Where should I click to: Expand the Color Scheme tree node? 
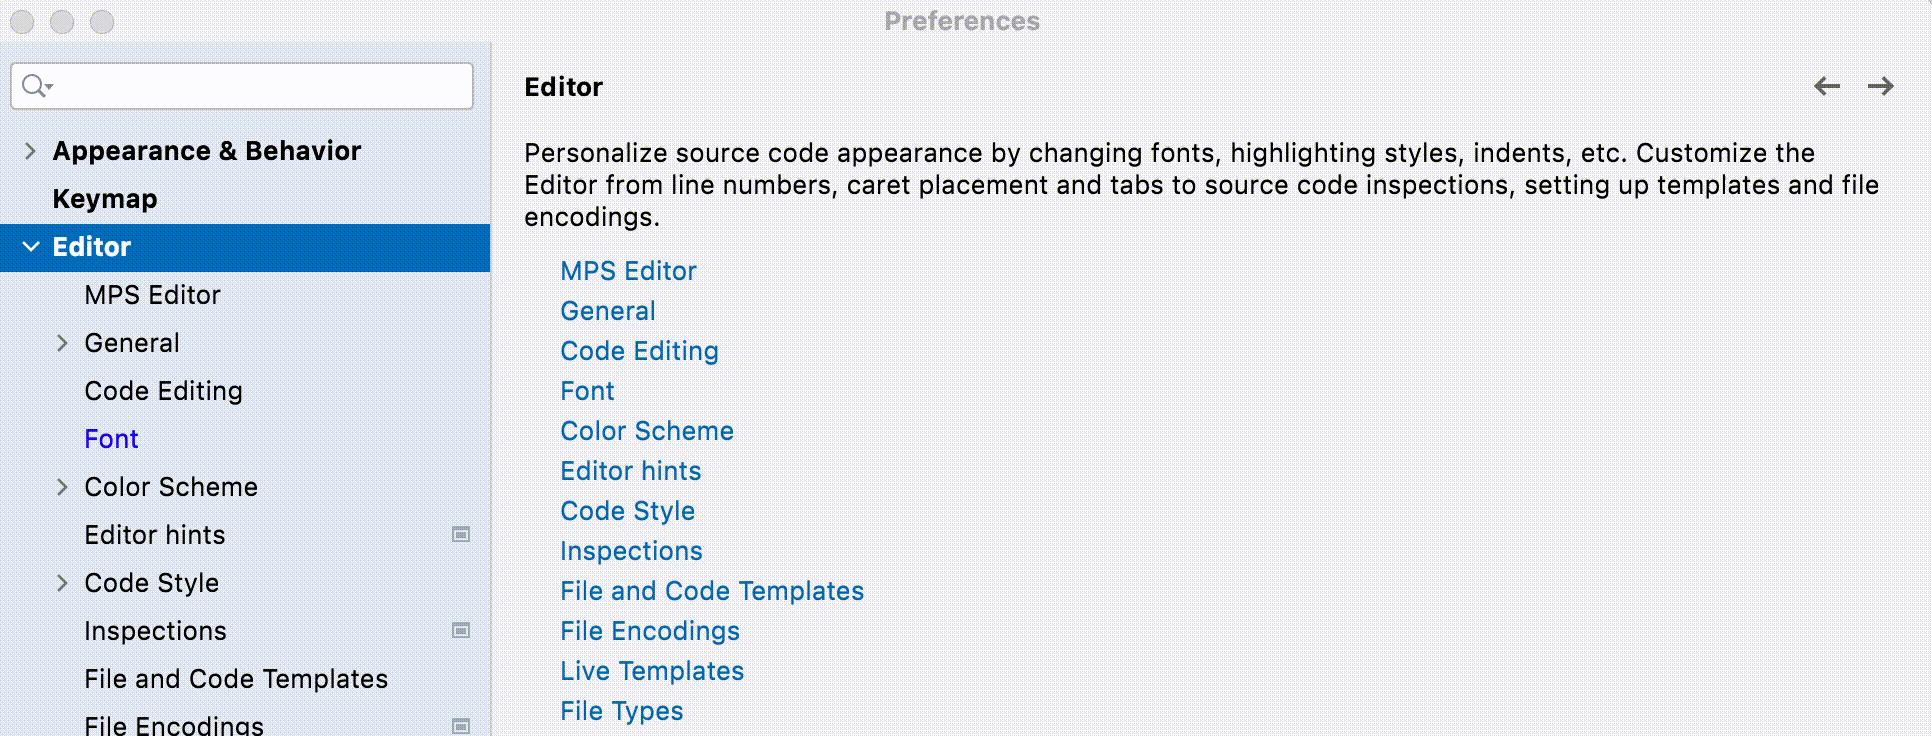tap(62, 487)
